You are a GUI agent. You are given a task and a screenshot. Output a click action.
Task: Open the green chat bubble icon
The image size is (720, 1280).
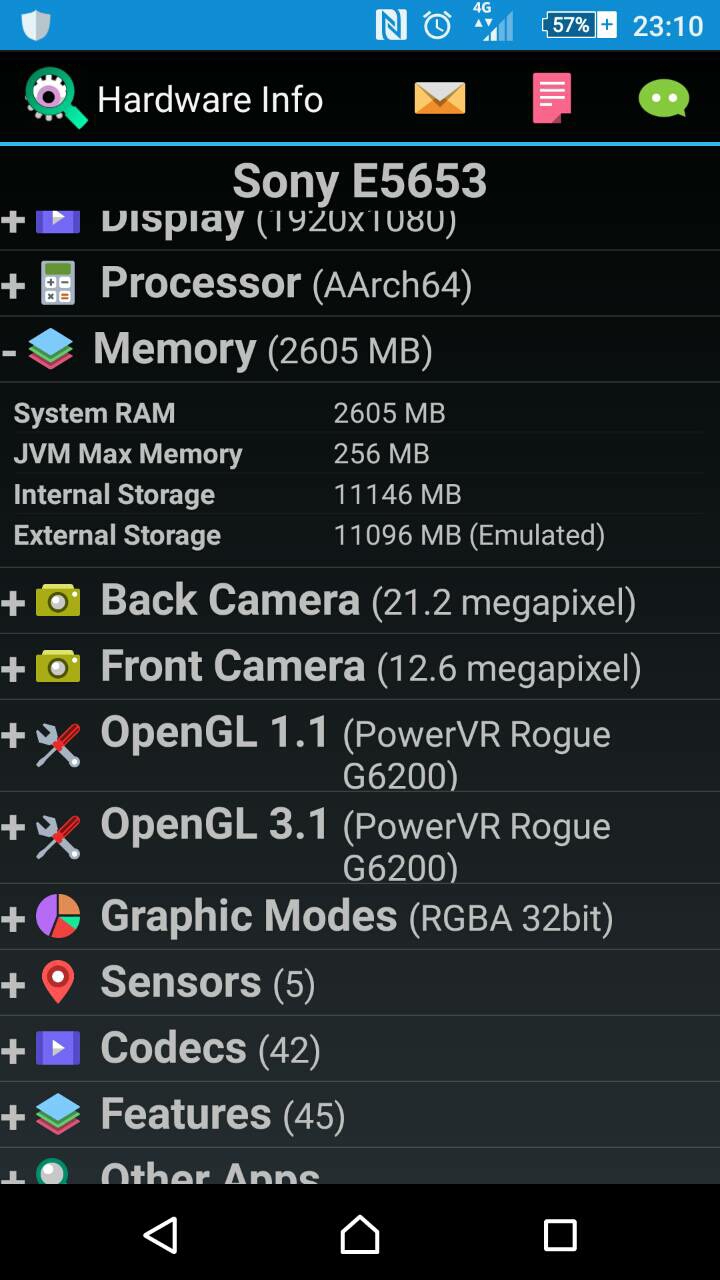[664, 98]
